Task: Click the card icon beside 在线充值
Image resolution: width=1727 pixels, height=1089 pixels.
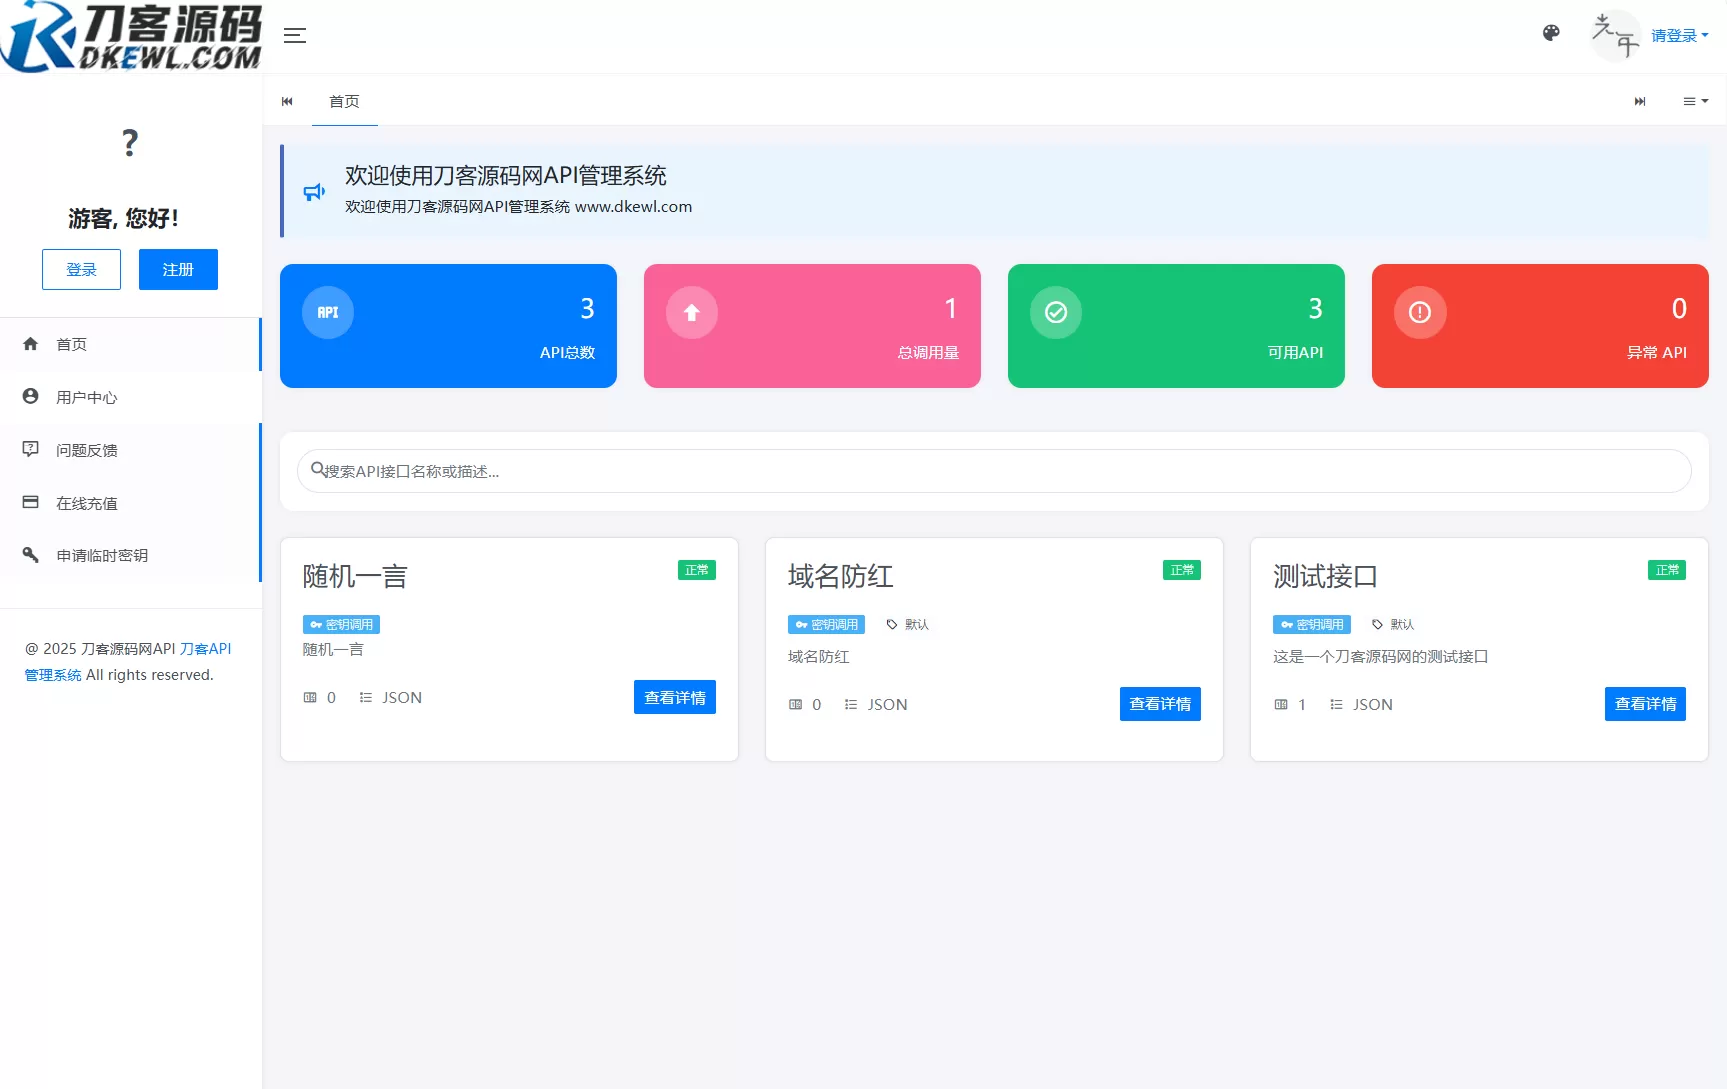Action: [x=31, y=502]
